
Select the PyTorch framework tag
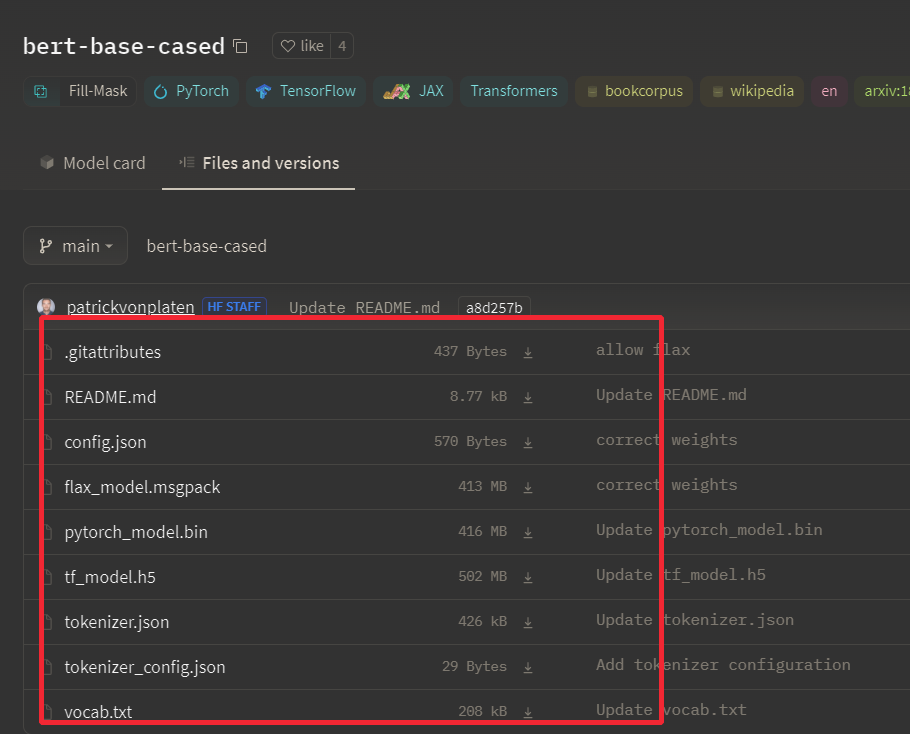tap(191, 91)
